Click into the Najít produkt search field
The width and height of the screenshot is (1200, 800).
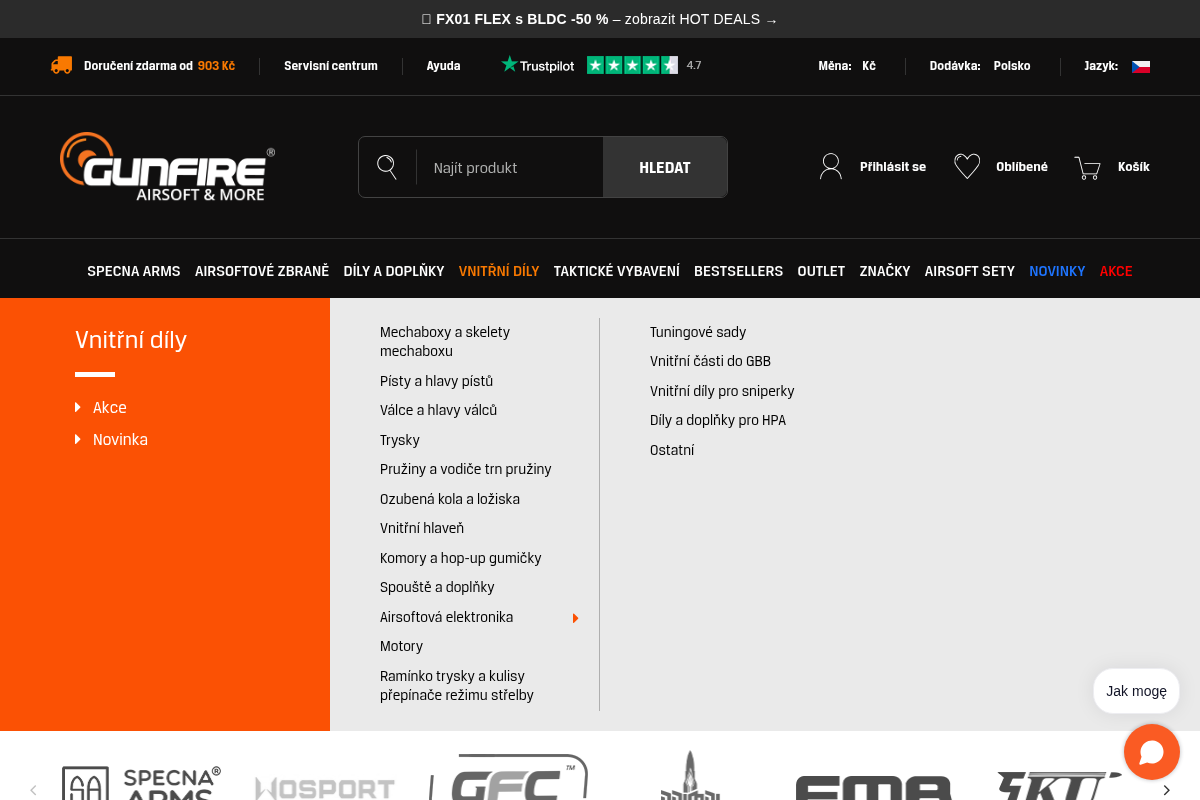pos(510,167)
